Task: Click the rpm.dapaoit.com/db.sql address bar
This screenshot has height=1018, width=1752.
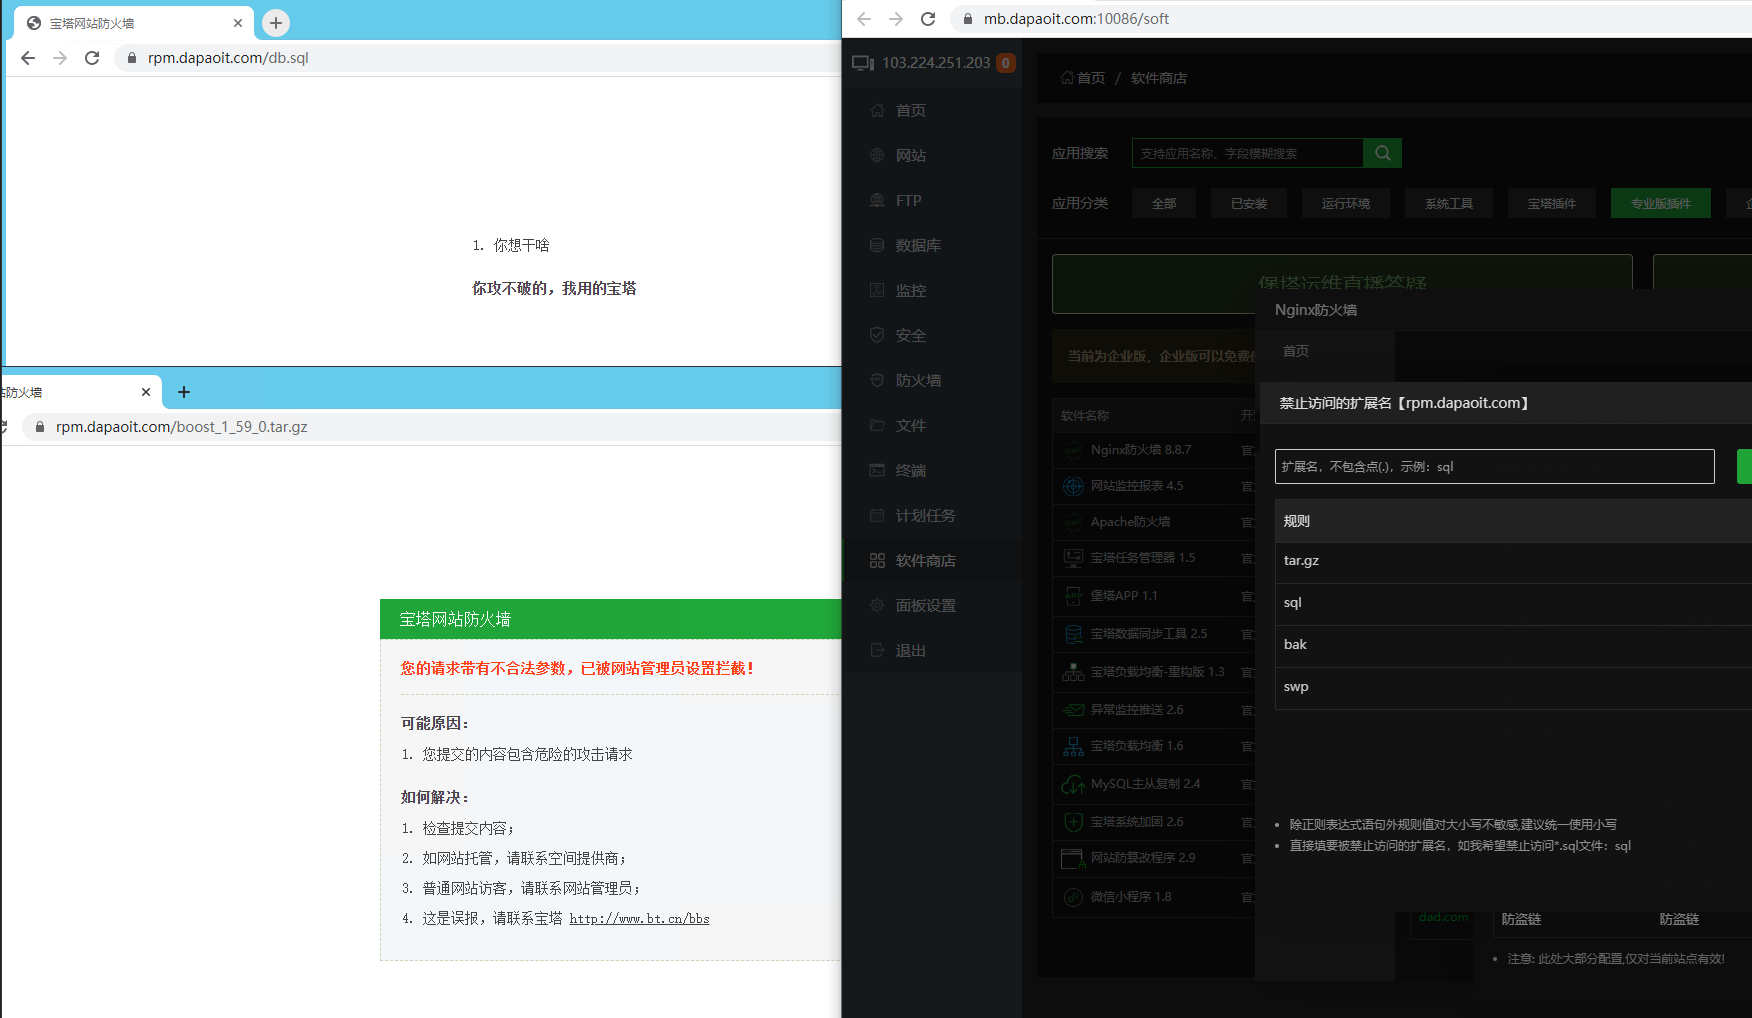Action: point(480,58)
